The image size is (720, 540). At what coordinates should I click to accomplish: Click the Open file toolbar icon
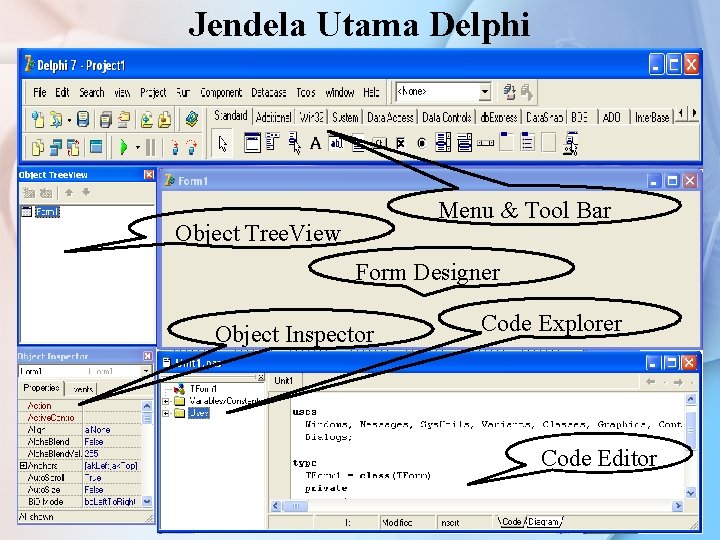tap(56, 119)
